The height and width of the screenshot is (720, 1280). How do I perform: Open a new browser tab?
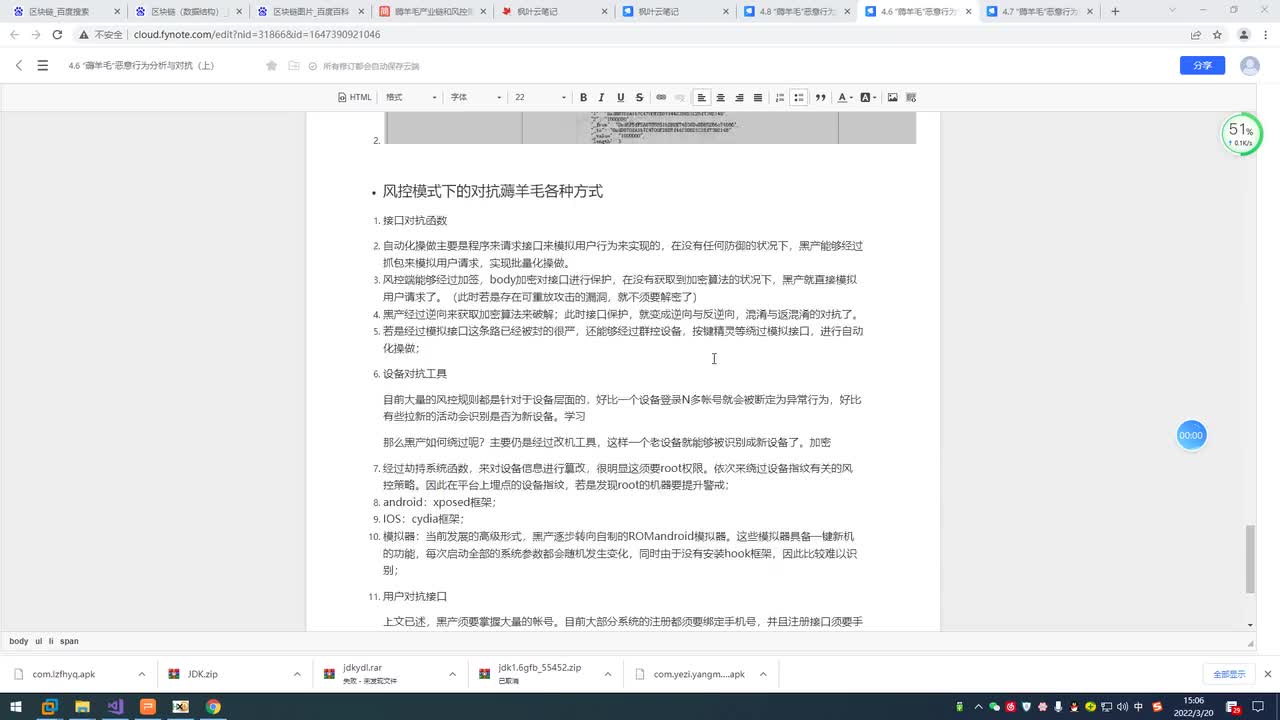[1115, 11]
